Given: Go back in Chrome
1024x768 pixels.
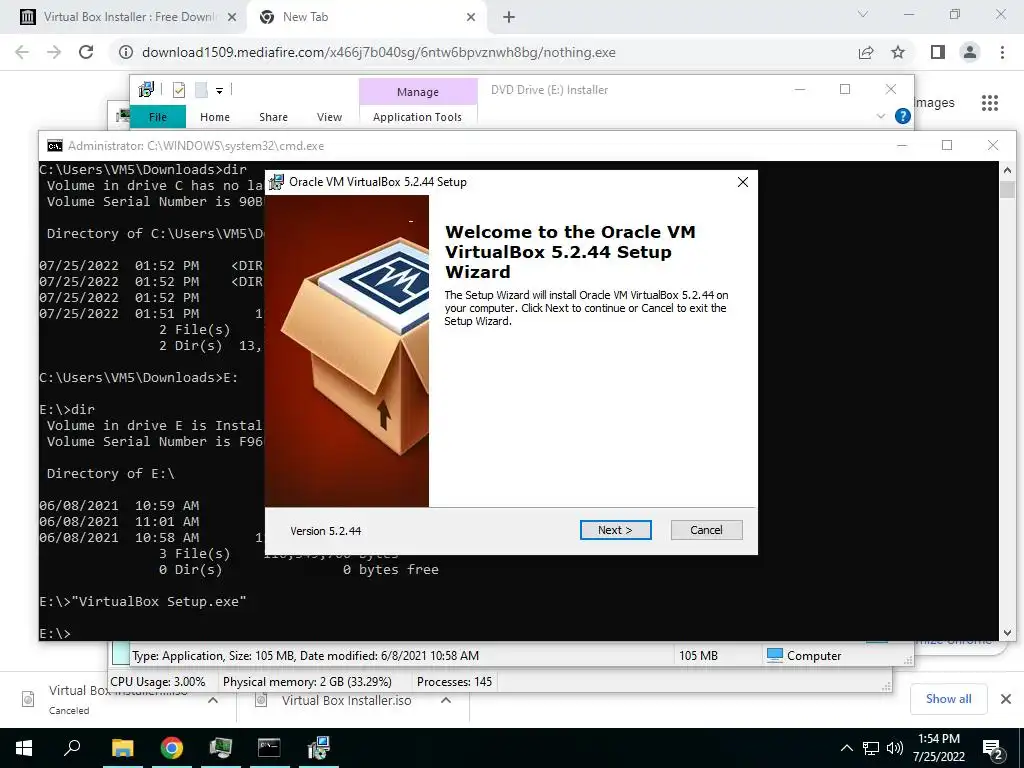Looking at the screenshot, I should pyautogui.click(x=22, y=52).
